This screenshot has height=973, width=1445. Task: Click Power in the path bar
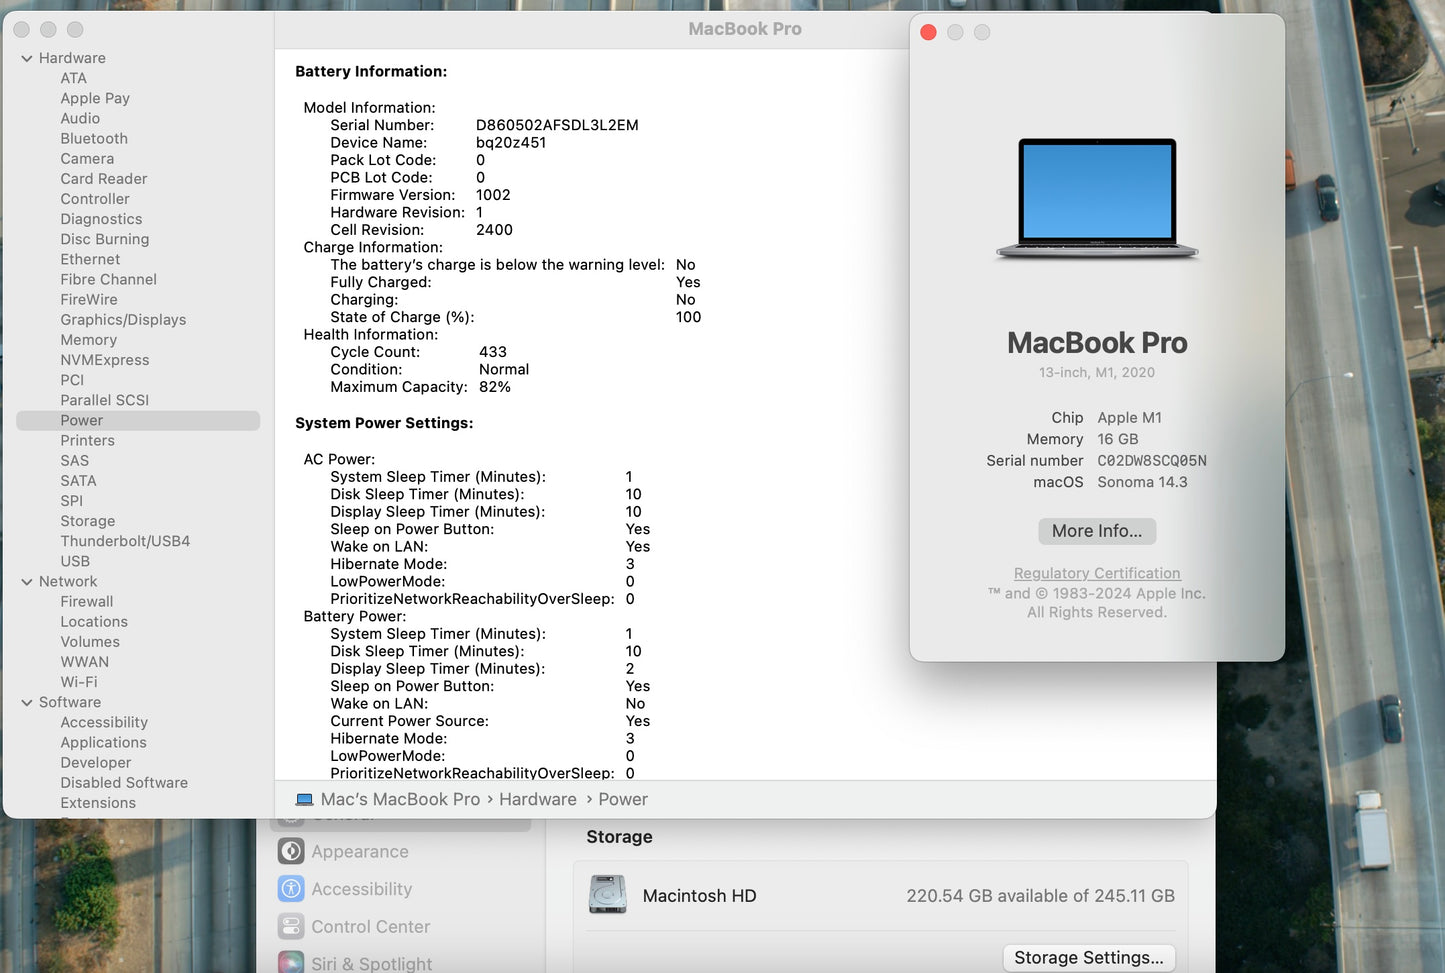pyautogui.click(x=623, y=799)
